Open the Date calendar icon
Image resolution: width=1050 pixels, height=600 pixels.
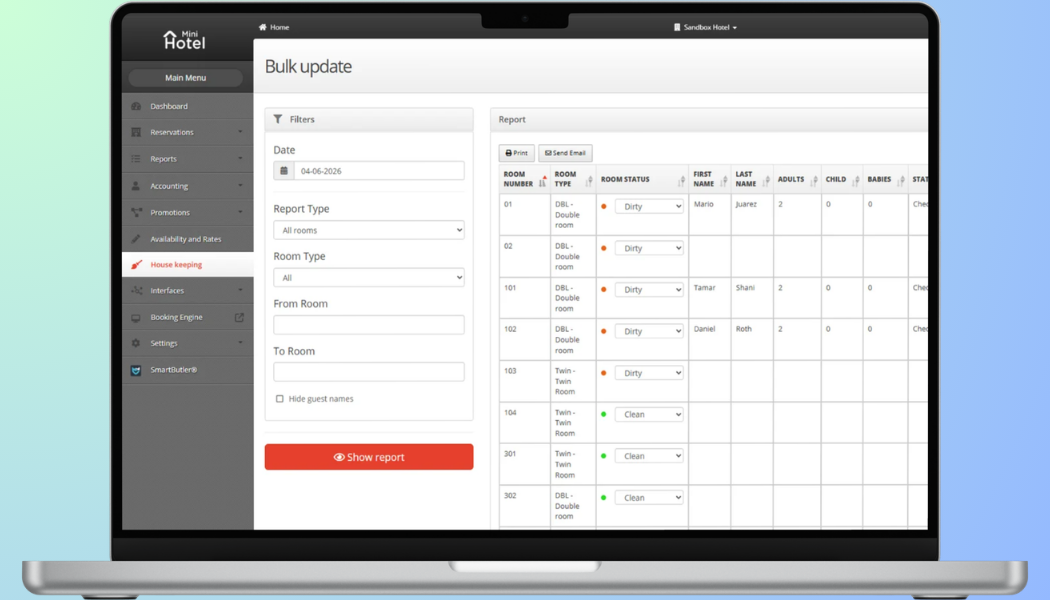(284, 171)
